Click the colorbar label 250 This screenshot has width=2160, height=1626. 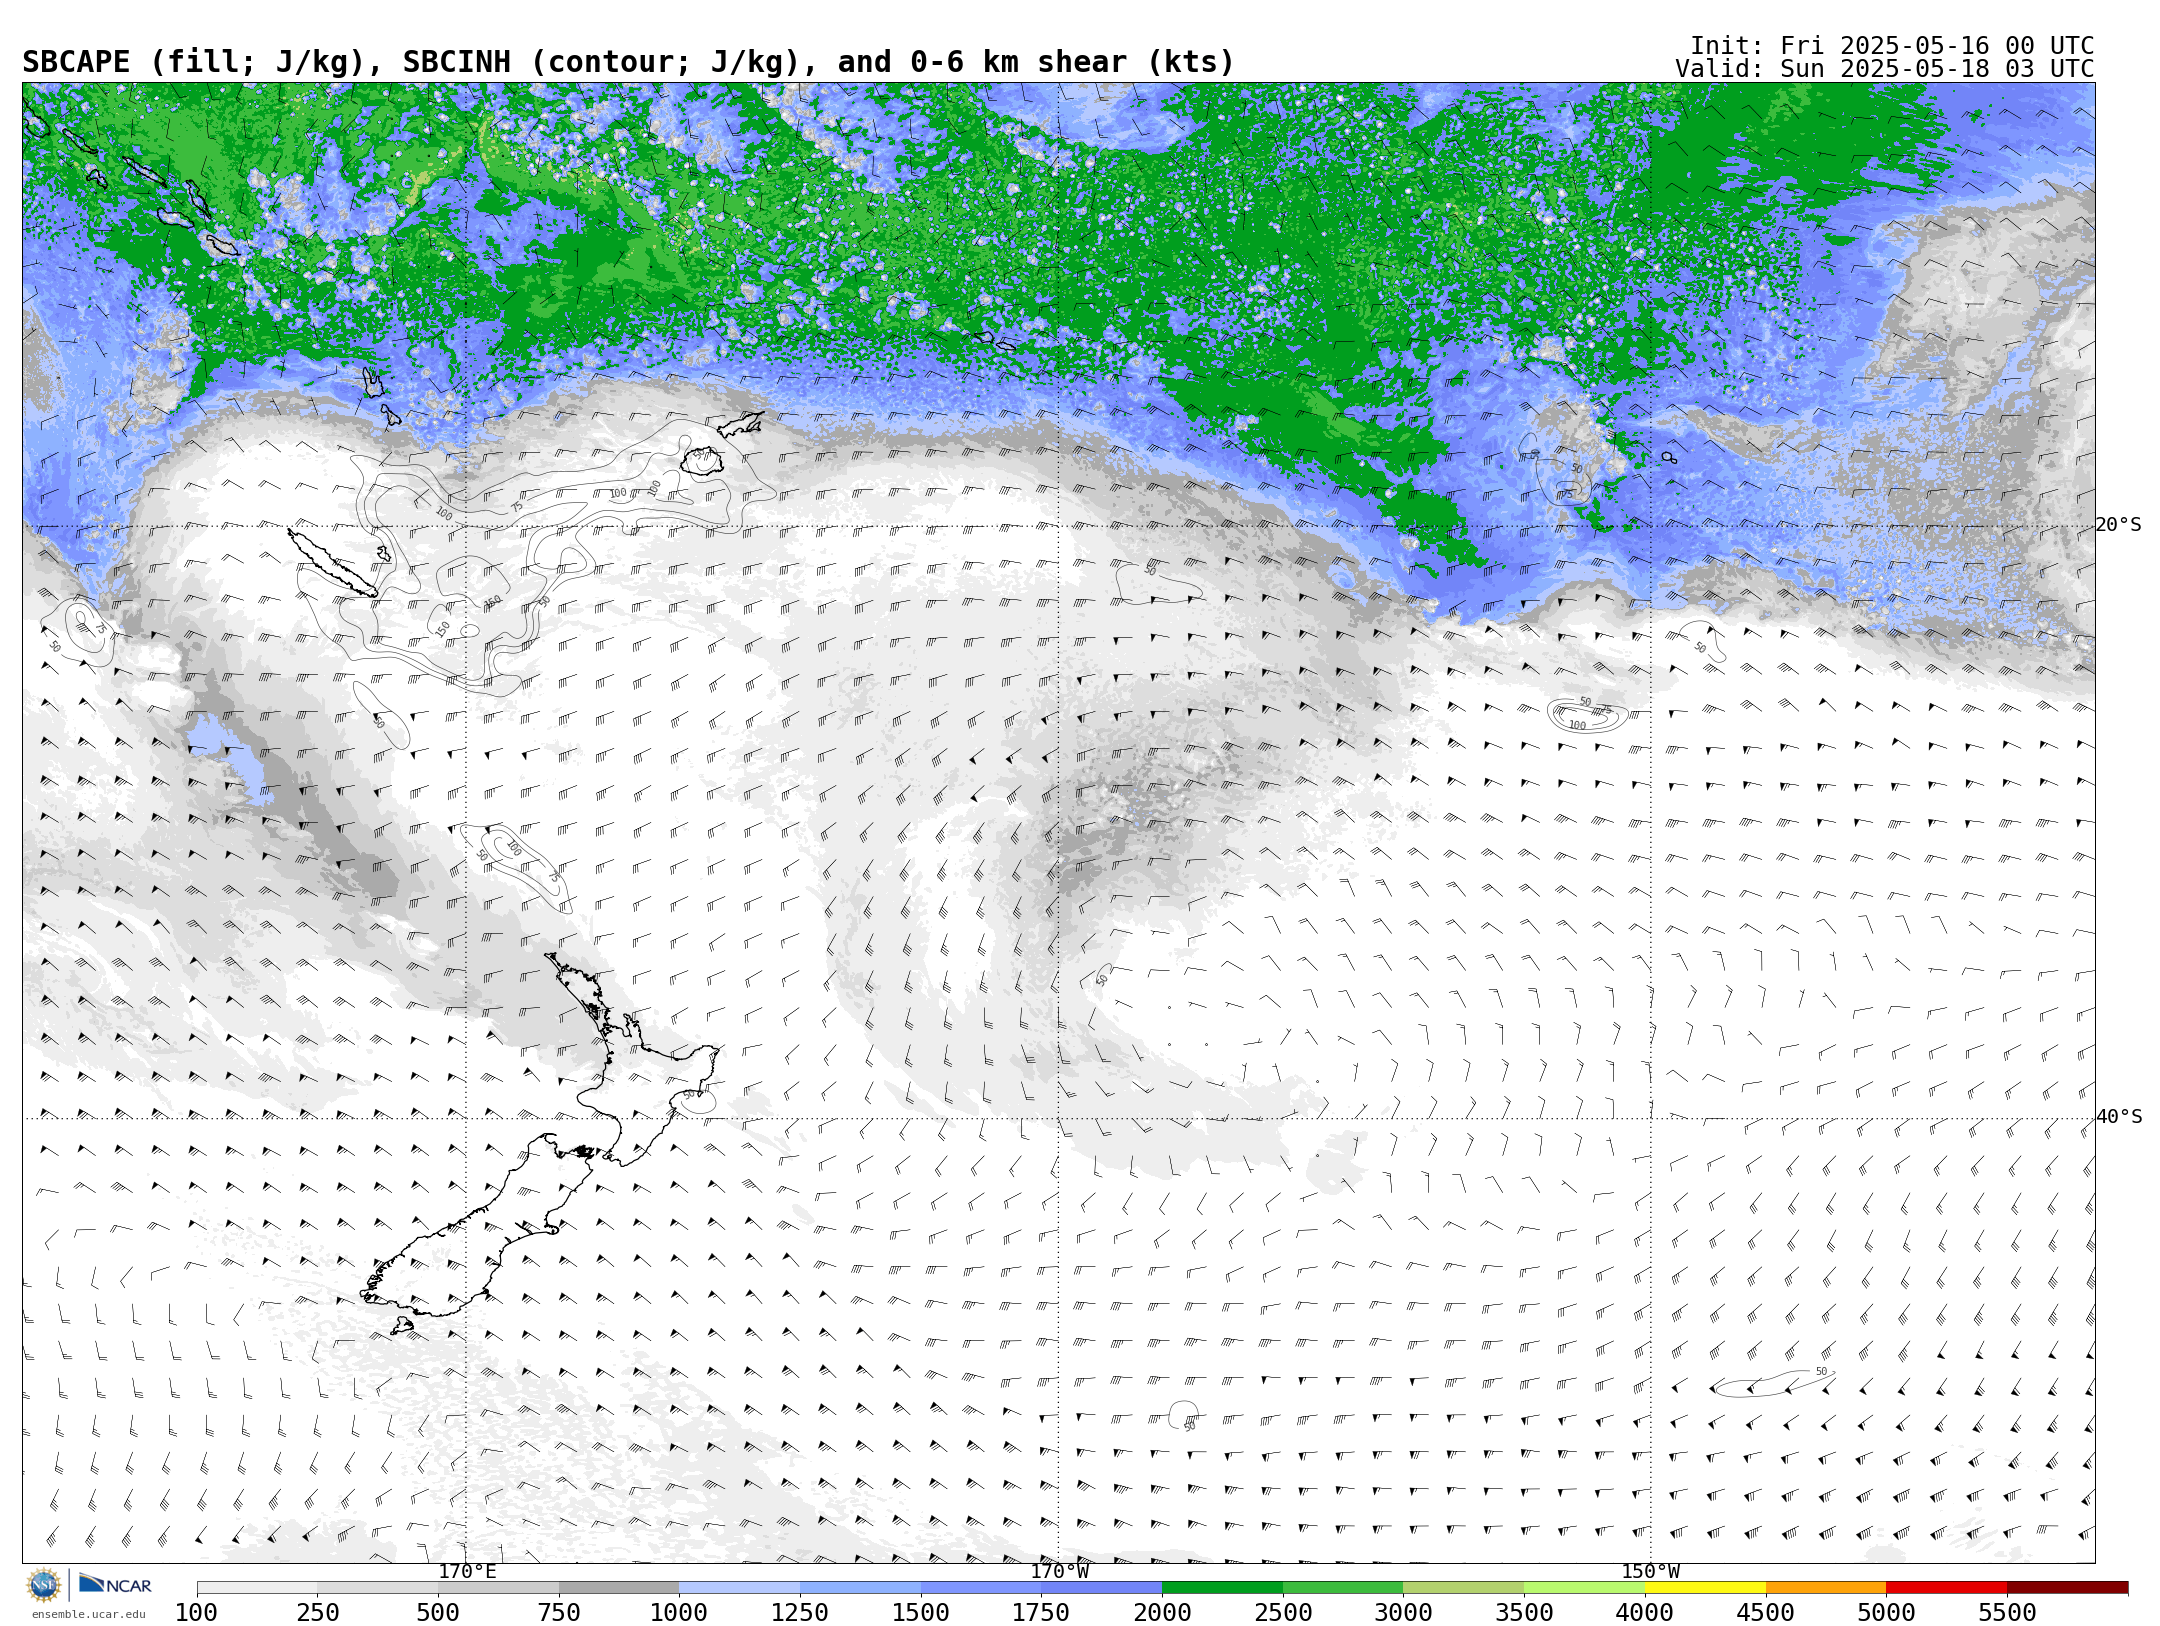tap(317, 1613)
